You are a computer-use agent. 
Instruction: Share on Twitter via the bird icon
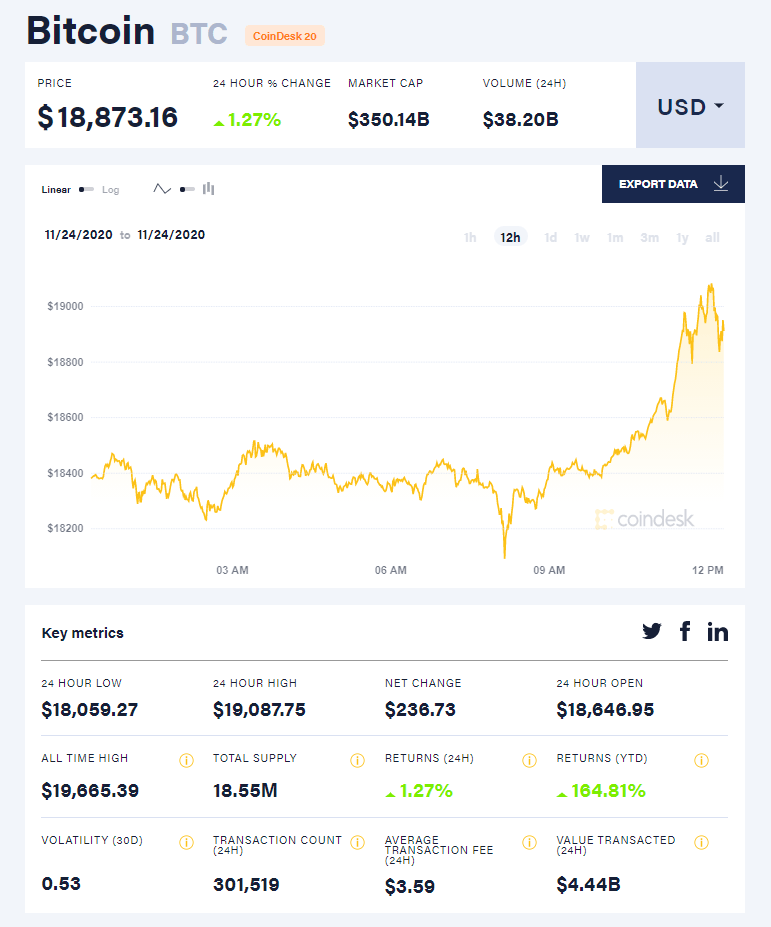click(652, 631)
